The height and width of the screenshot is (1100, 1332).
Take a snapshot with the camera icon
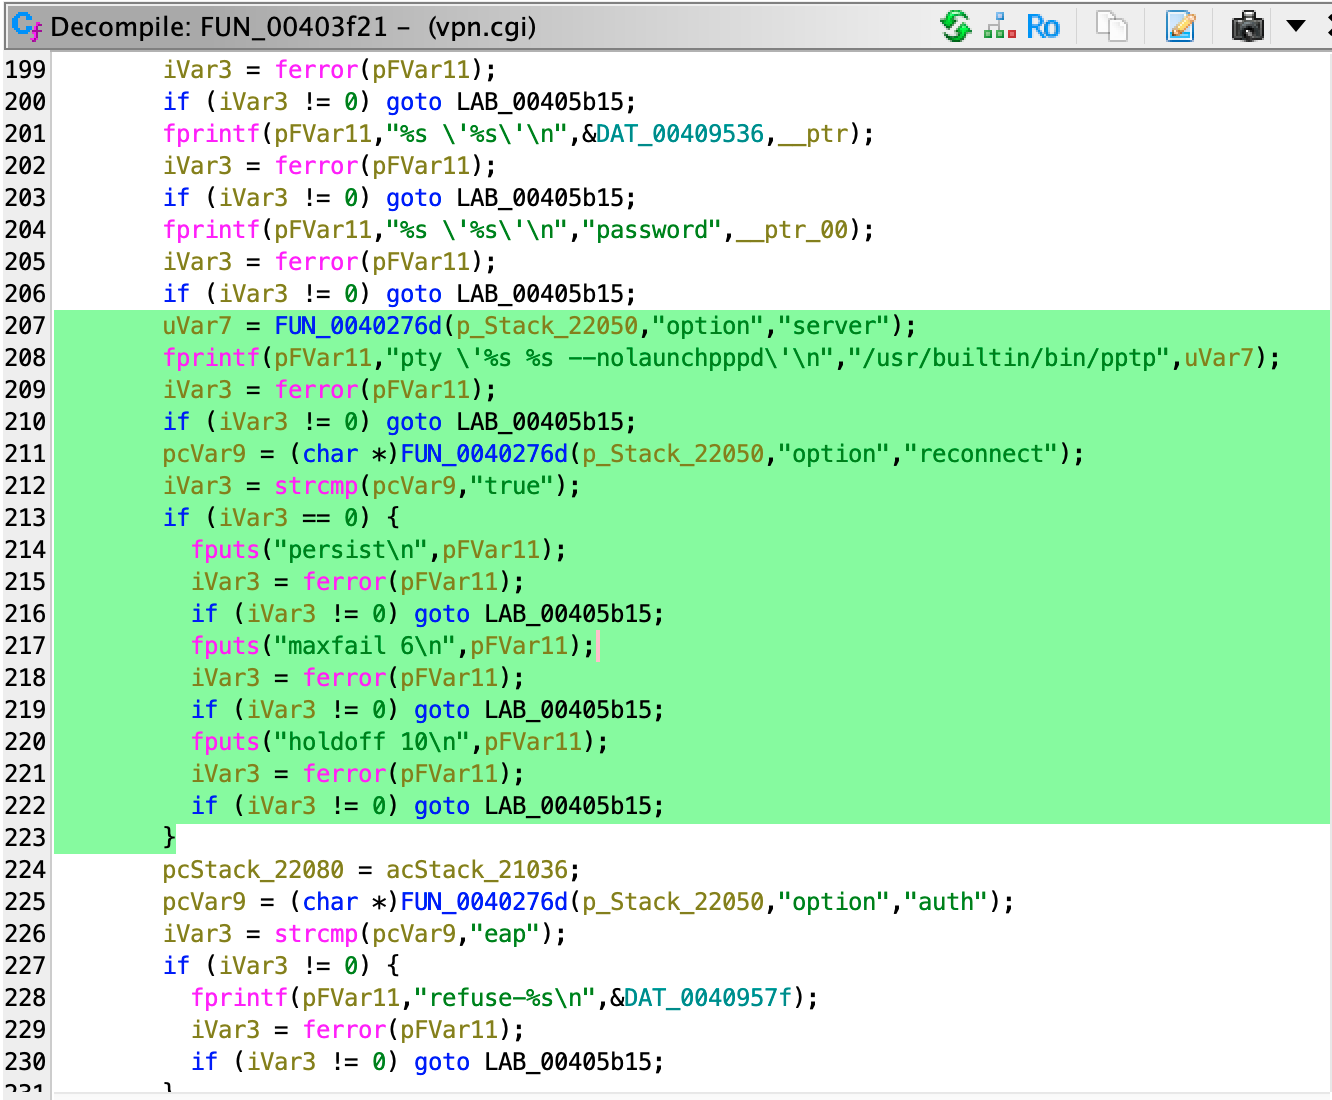tap(1247, 26)
